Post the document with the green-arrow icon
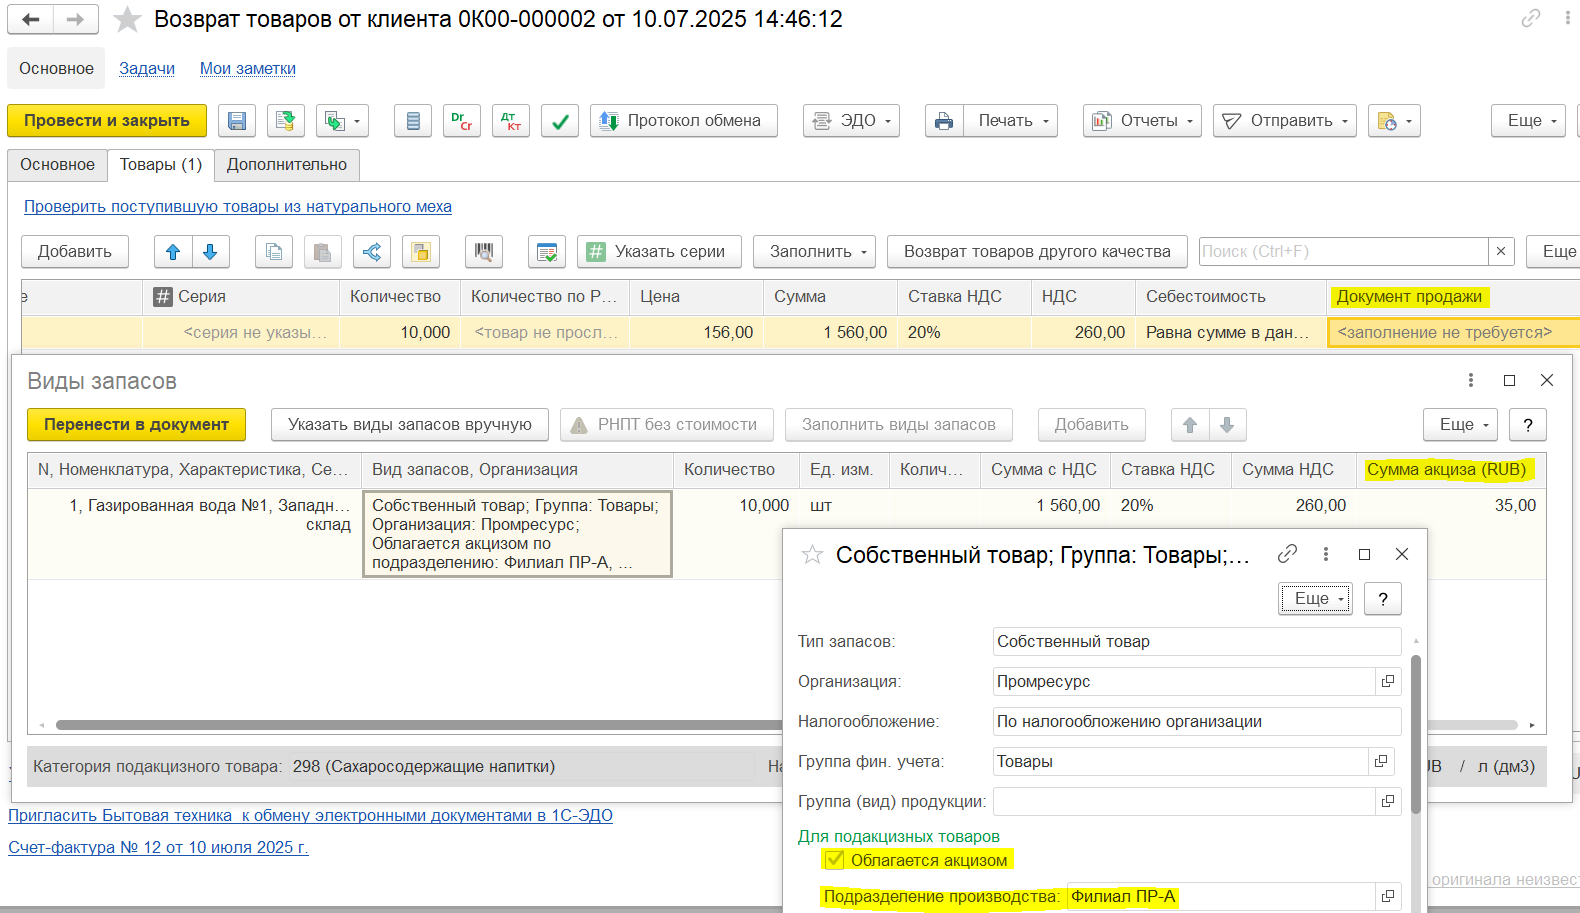This screenshot has height=913, width=1580. [x=286, y=121]
